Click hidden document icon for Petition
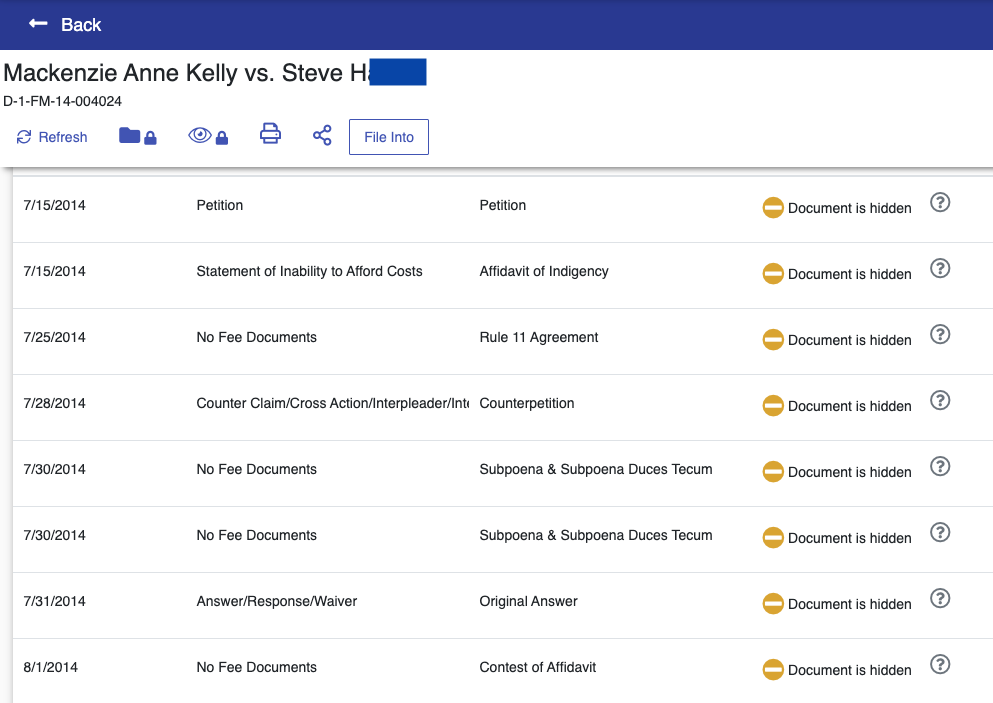This screenshot has width=993, height=703. coord(773,208)
